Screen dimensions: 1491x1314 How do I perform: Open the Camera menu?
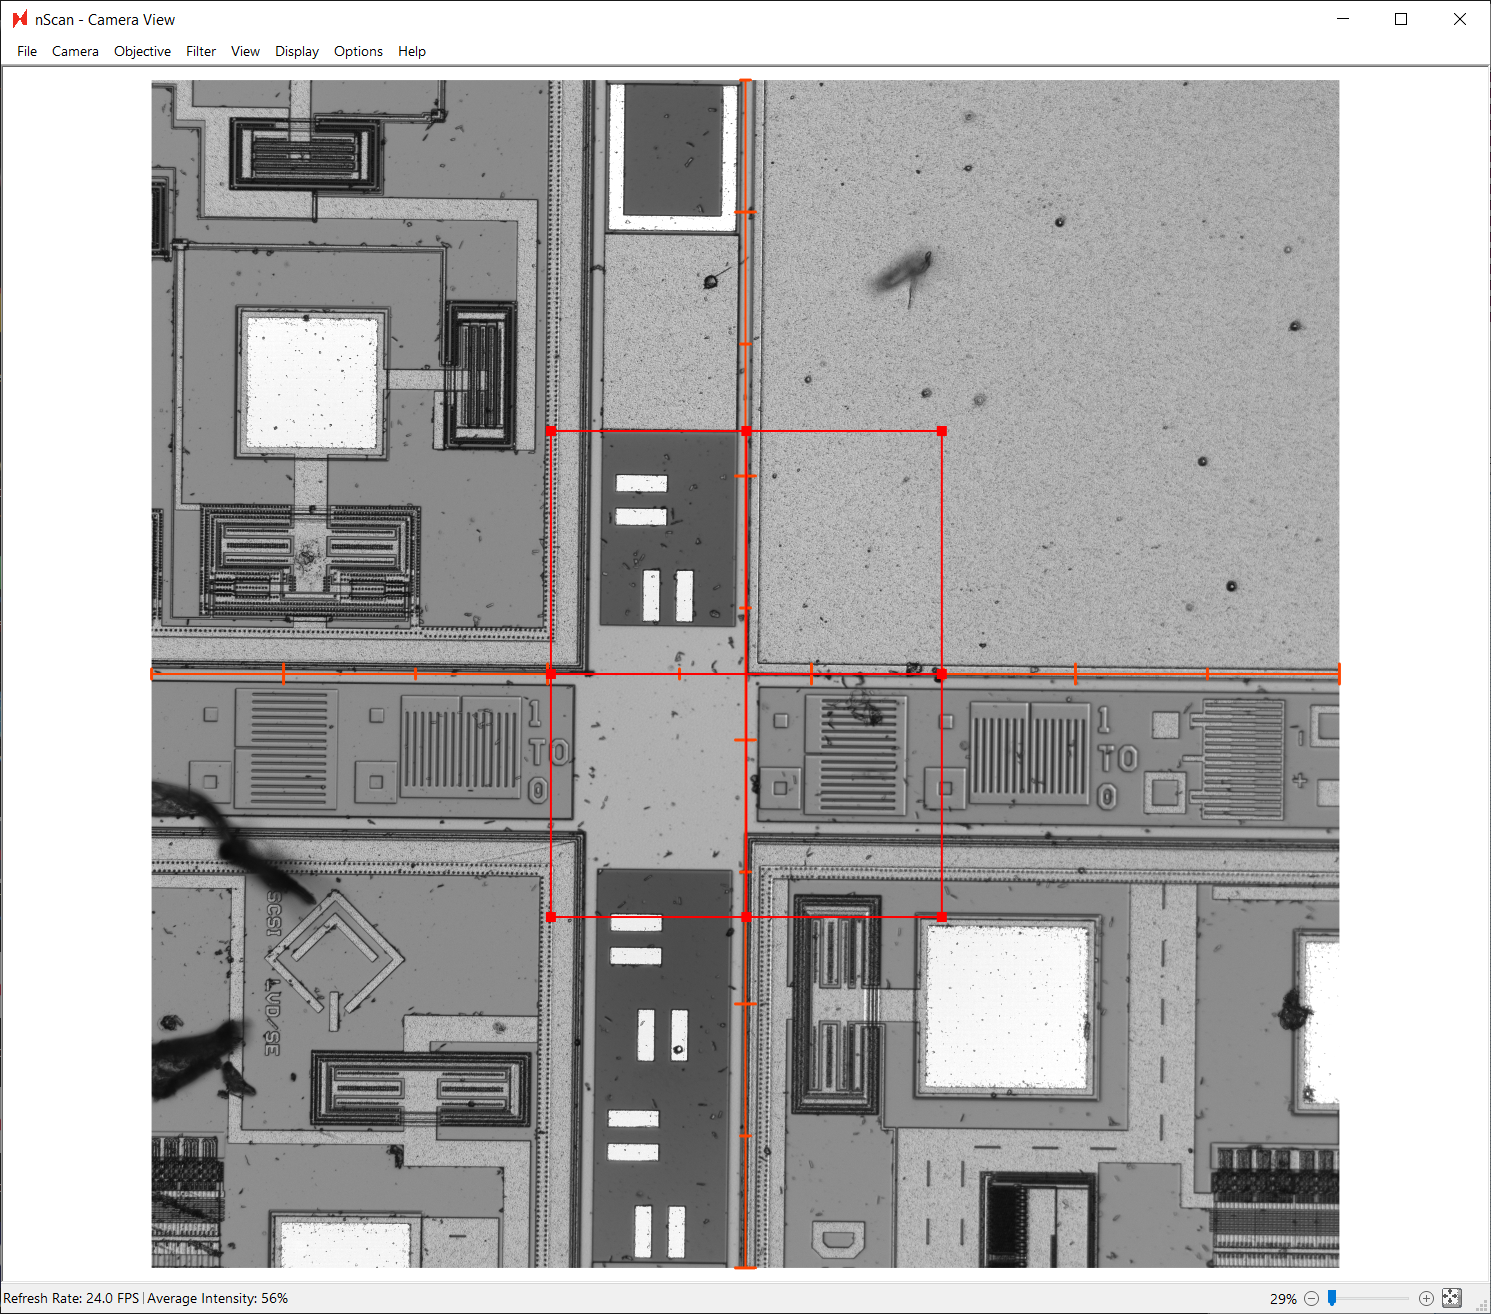pos(75,51)
